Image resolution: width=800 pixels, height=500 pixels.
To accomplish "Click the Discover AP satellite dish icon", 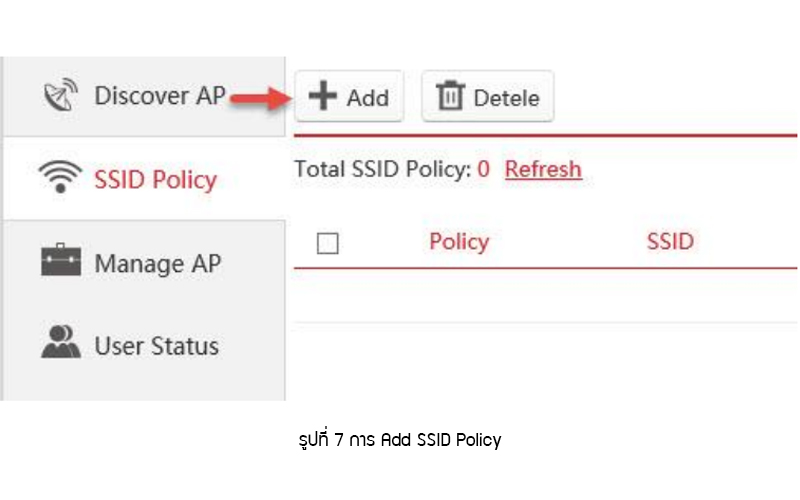I will click(x=61, y=94).
